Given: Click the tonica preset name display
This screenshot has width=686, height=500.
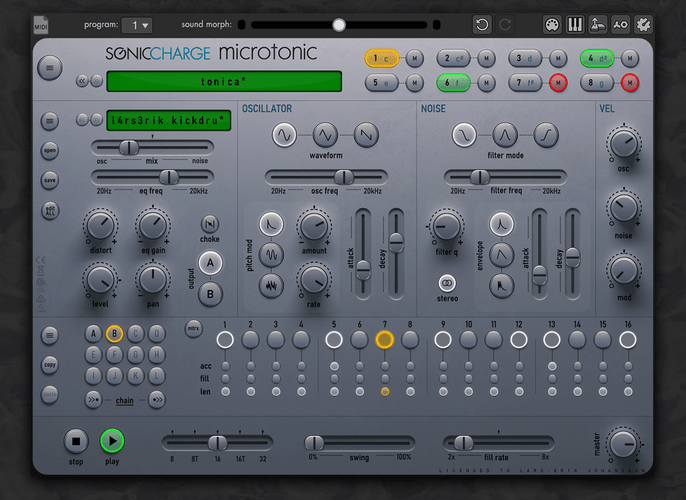Looking at the screenshot, I should pos(224,81).
